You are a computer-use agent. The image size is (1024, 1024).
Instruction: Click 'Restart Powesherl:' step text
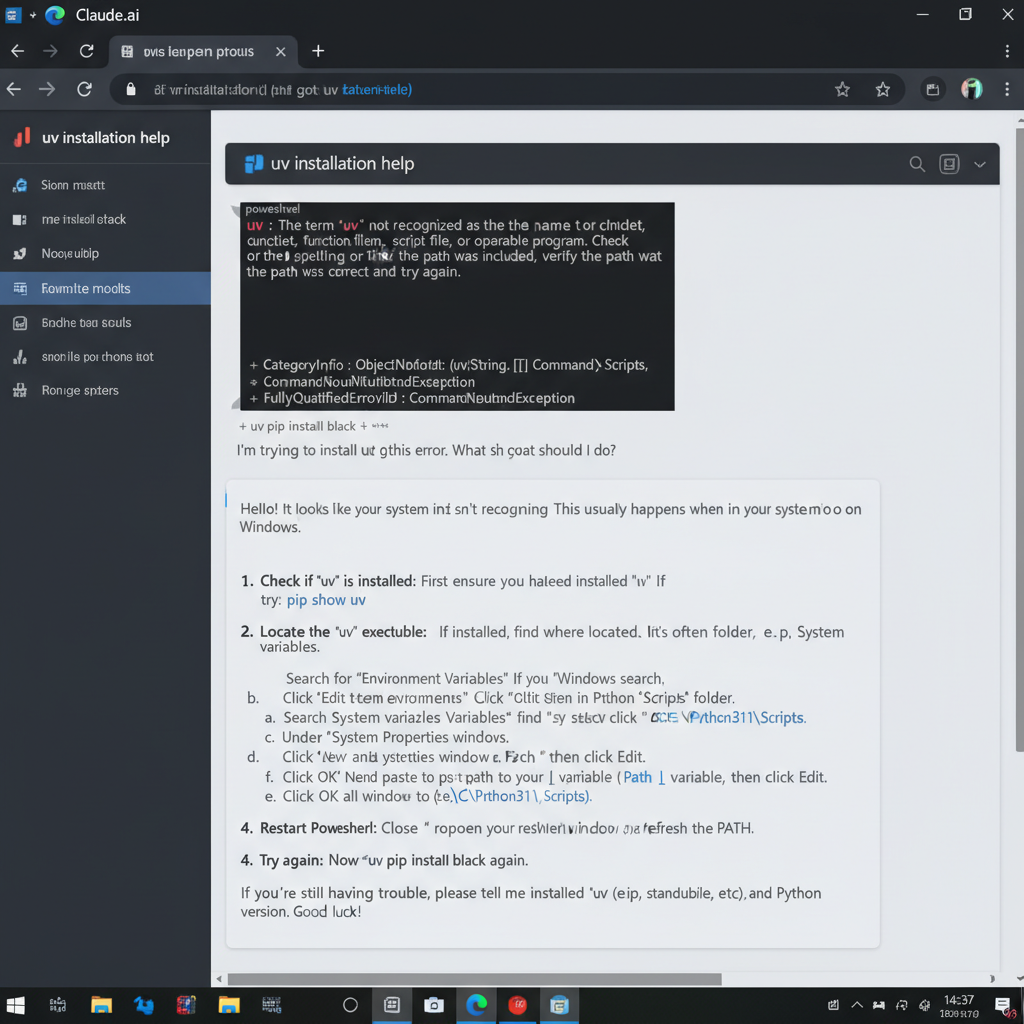point(318,828)
